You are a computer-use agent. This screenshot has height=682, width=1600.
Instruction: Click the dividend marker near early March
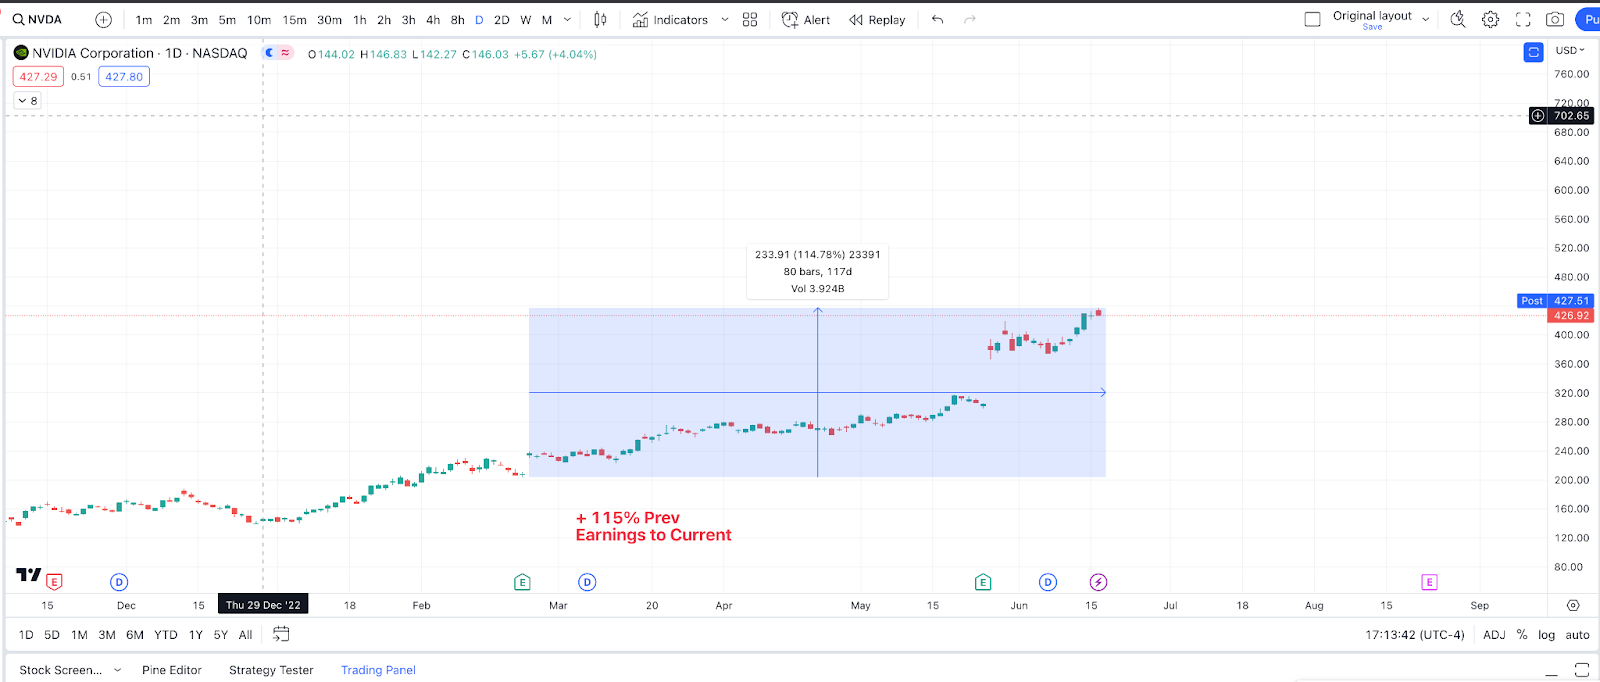[587, 582]
